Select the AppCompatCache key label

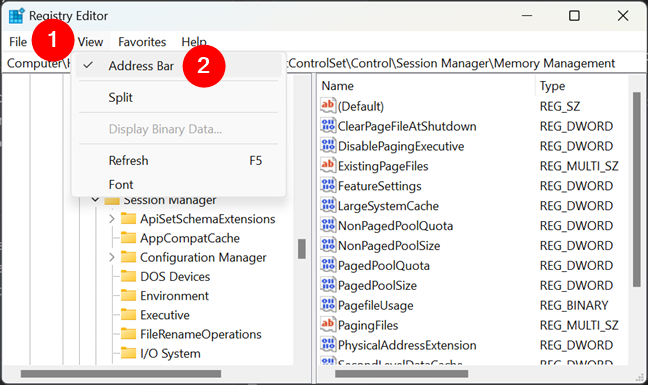point(190,238)
